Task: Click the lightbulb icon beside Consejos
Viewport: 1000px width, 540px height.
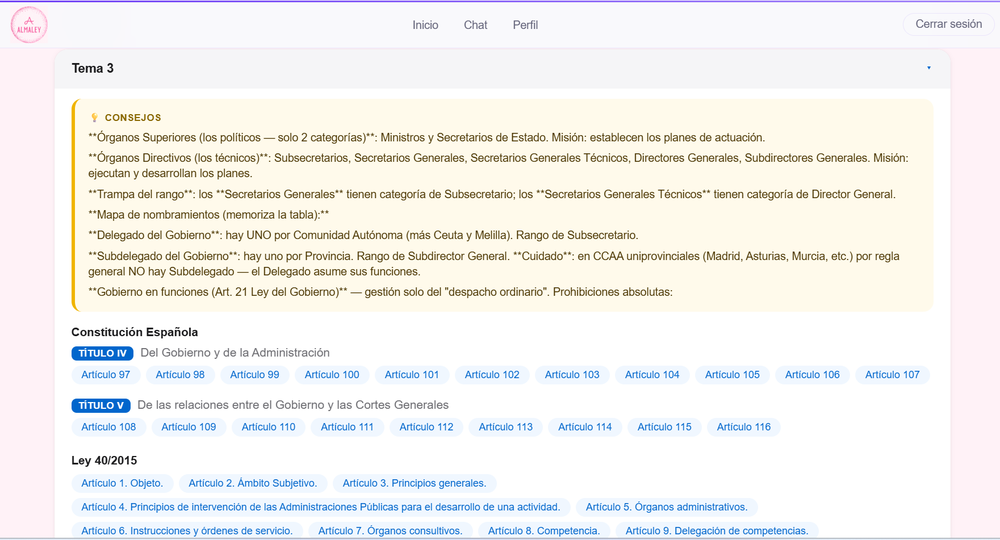Action: 94,117
